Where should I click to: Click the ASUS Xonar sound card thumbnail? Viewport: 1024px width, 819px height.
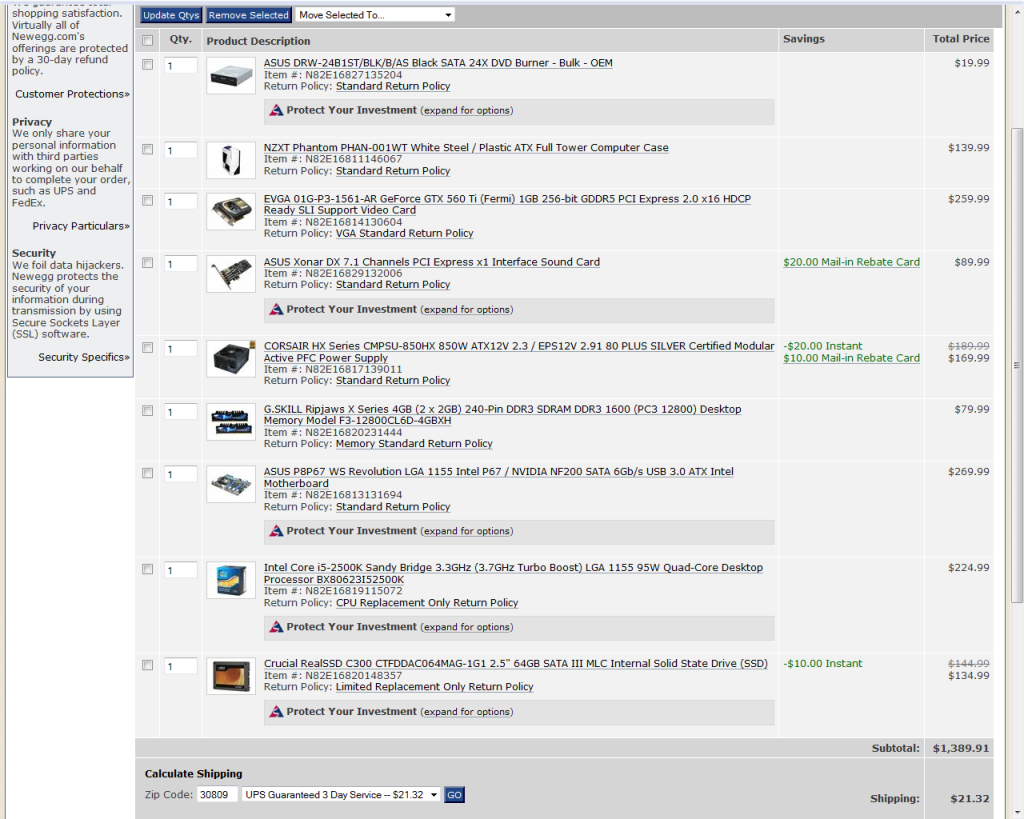click(x=231, y=274)
